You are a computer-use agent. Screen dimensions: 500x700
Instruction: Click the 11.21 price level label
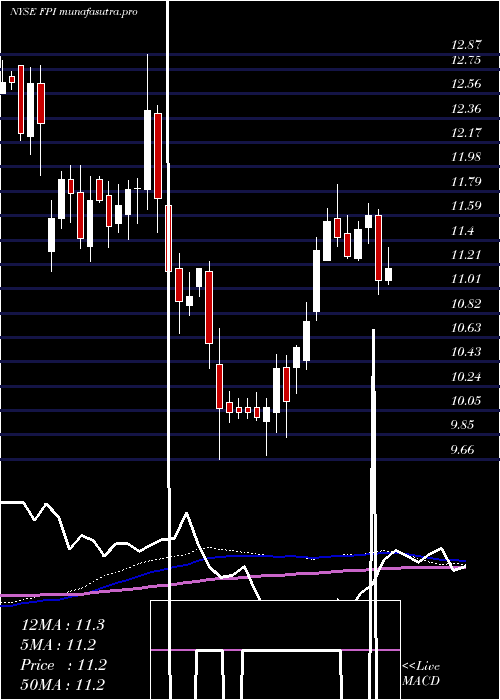click(466, 254)
